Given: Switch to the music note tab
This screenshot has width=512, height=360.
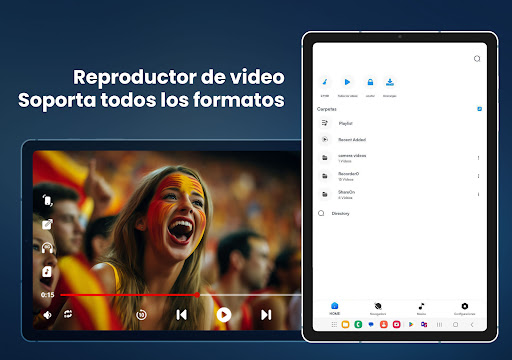Looking at the screenshot, I should [421, 308].
